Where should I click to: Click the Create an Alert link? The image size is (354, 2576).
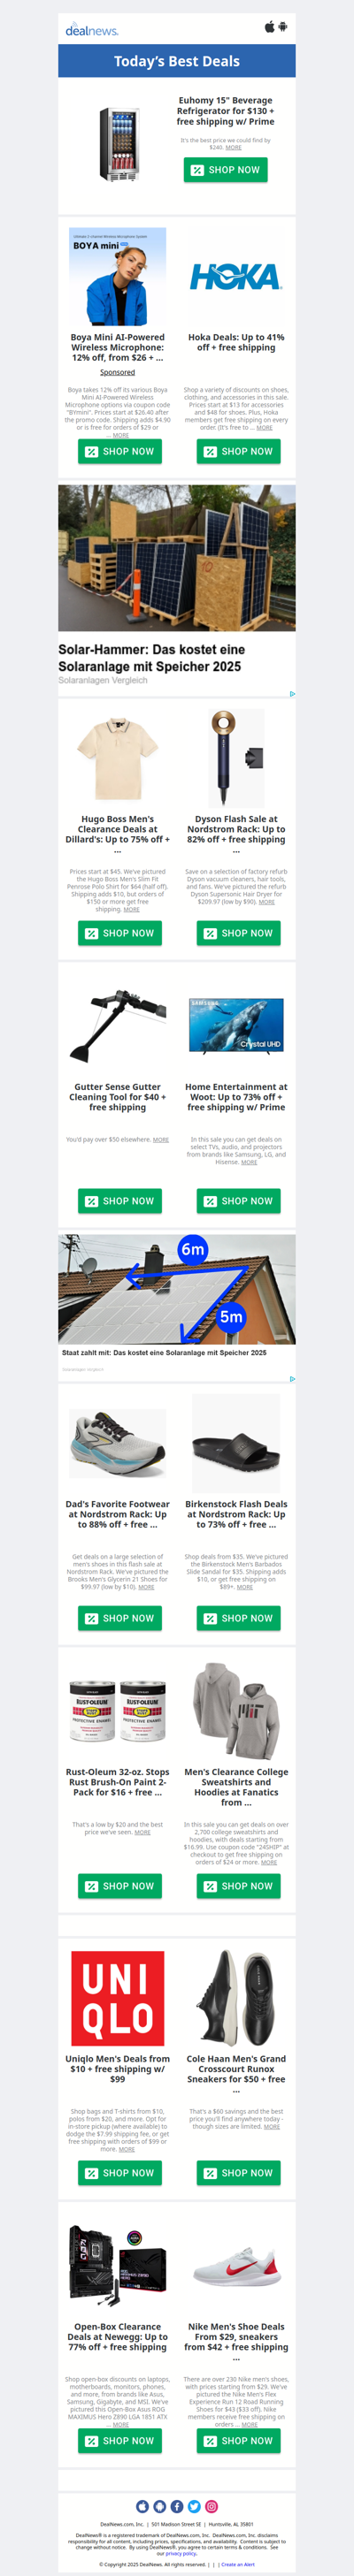click(x=238, y=2564)
